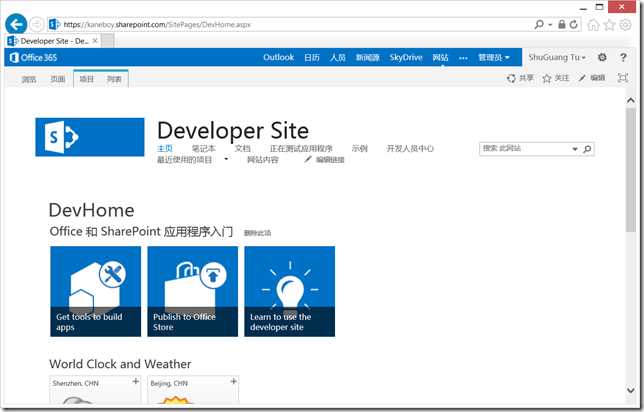Open 日历 calendar in top bar
The width and height of the screenshot is (644, 412).
pyautogui.click(x=312, y=58)
